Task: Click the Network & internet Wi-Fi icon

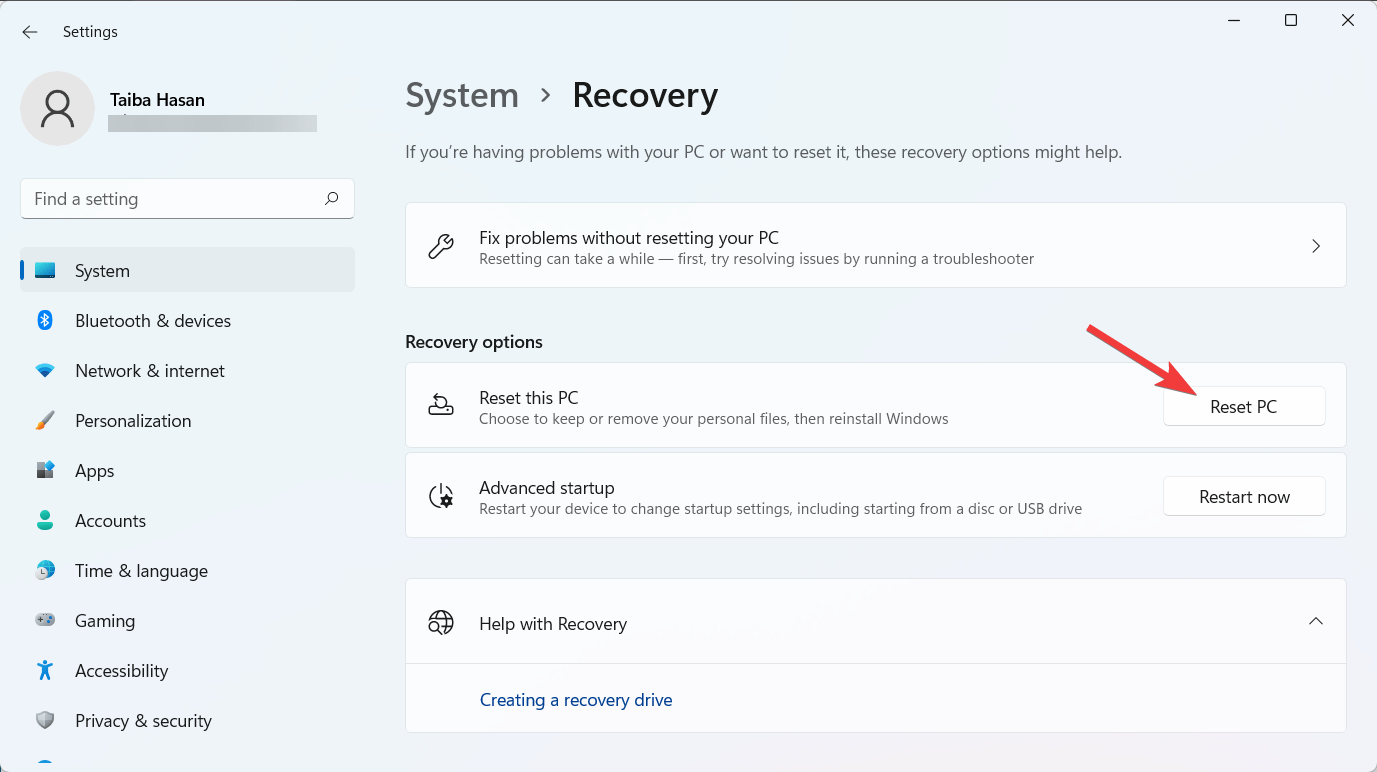Action: pyautogui.click(x=45, y=371)
